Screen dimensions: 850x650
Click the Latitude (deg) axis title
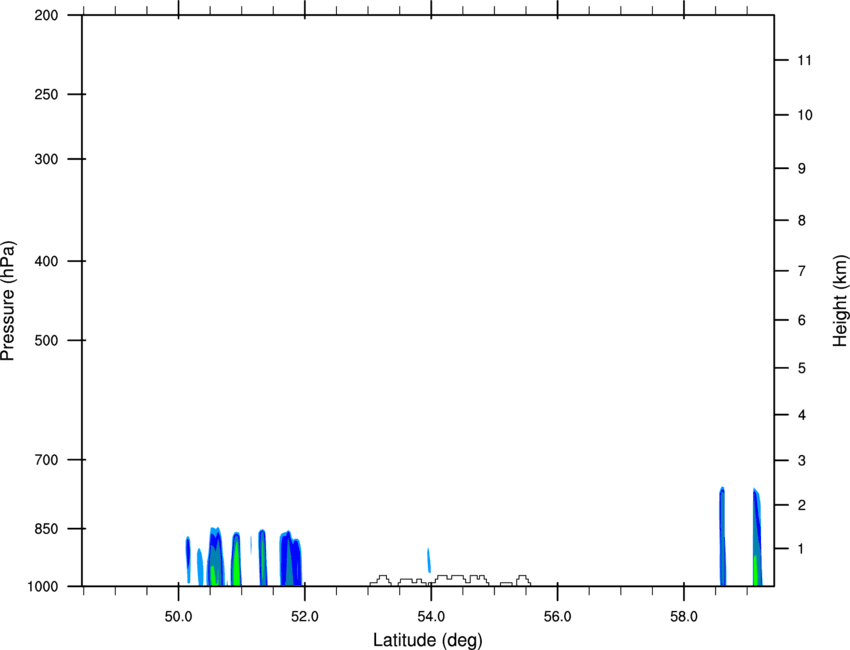(x=427, y=640)
